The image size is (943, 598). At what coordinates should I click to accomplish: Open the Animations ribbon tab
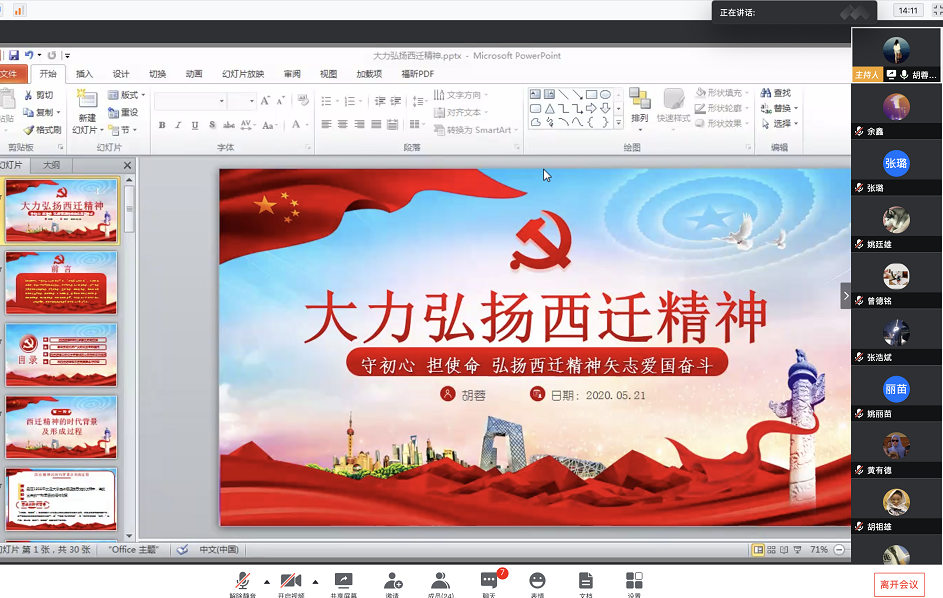194,74
